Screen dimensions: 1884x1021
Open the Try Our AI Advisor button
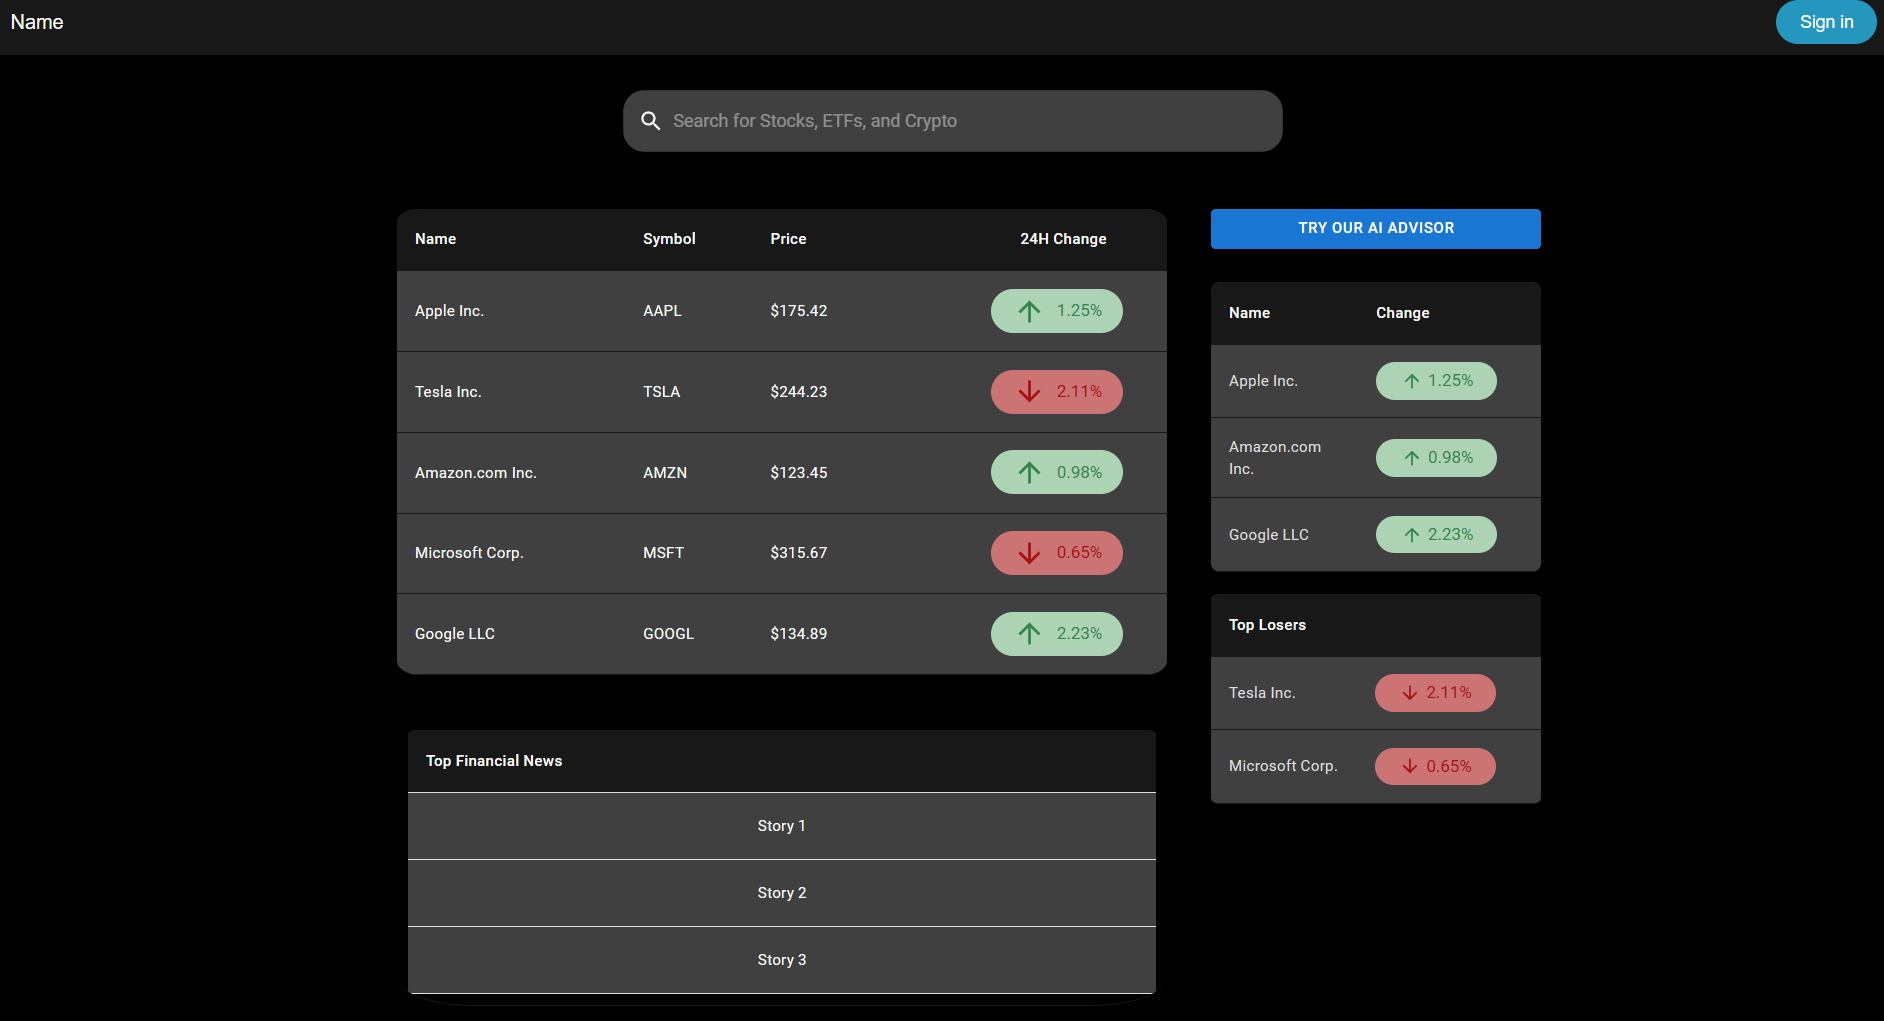pos(1375,228)
